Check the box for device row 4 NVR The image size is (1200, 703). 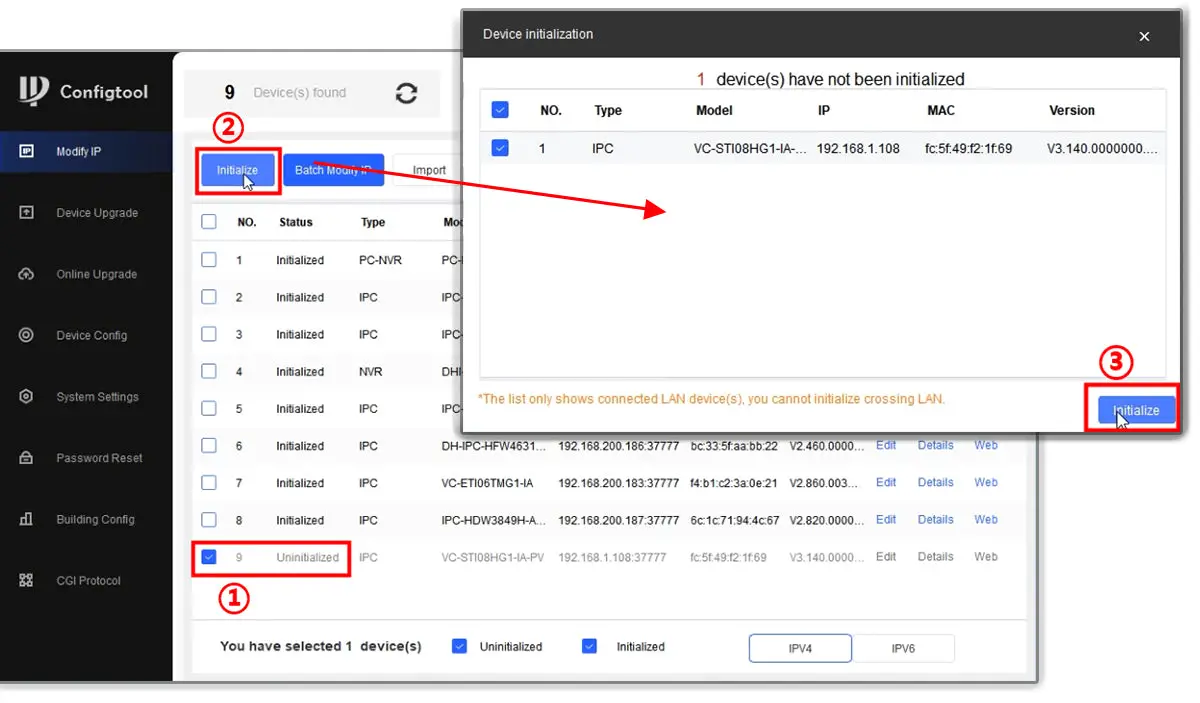[209, 371]
